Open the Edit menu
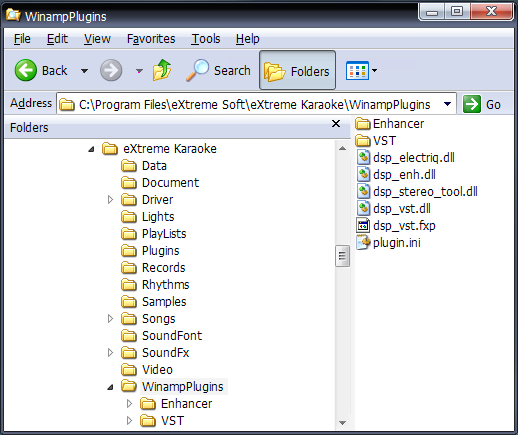The height and width of the screenshot is (435, 518). pos(57,39)
